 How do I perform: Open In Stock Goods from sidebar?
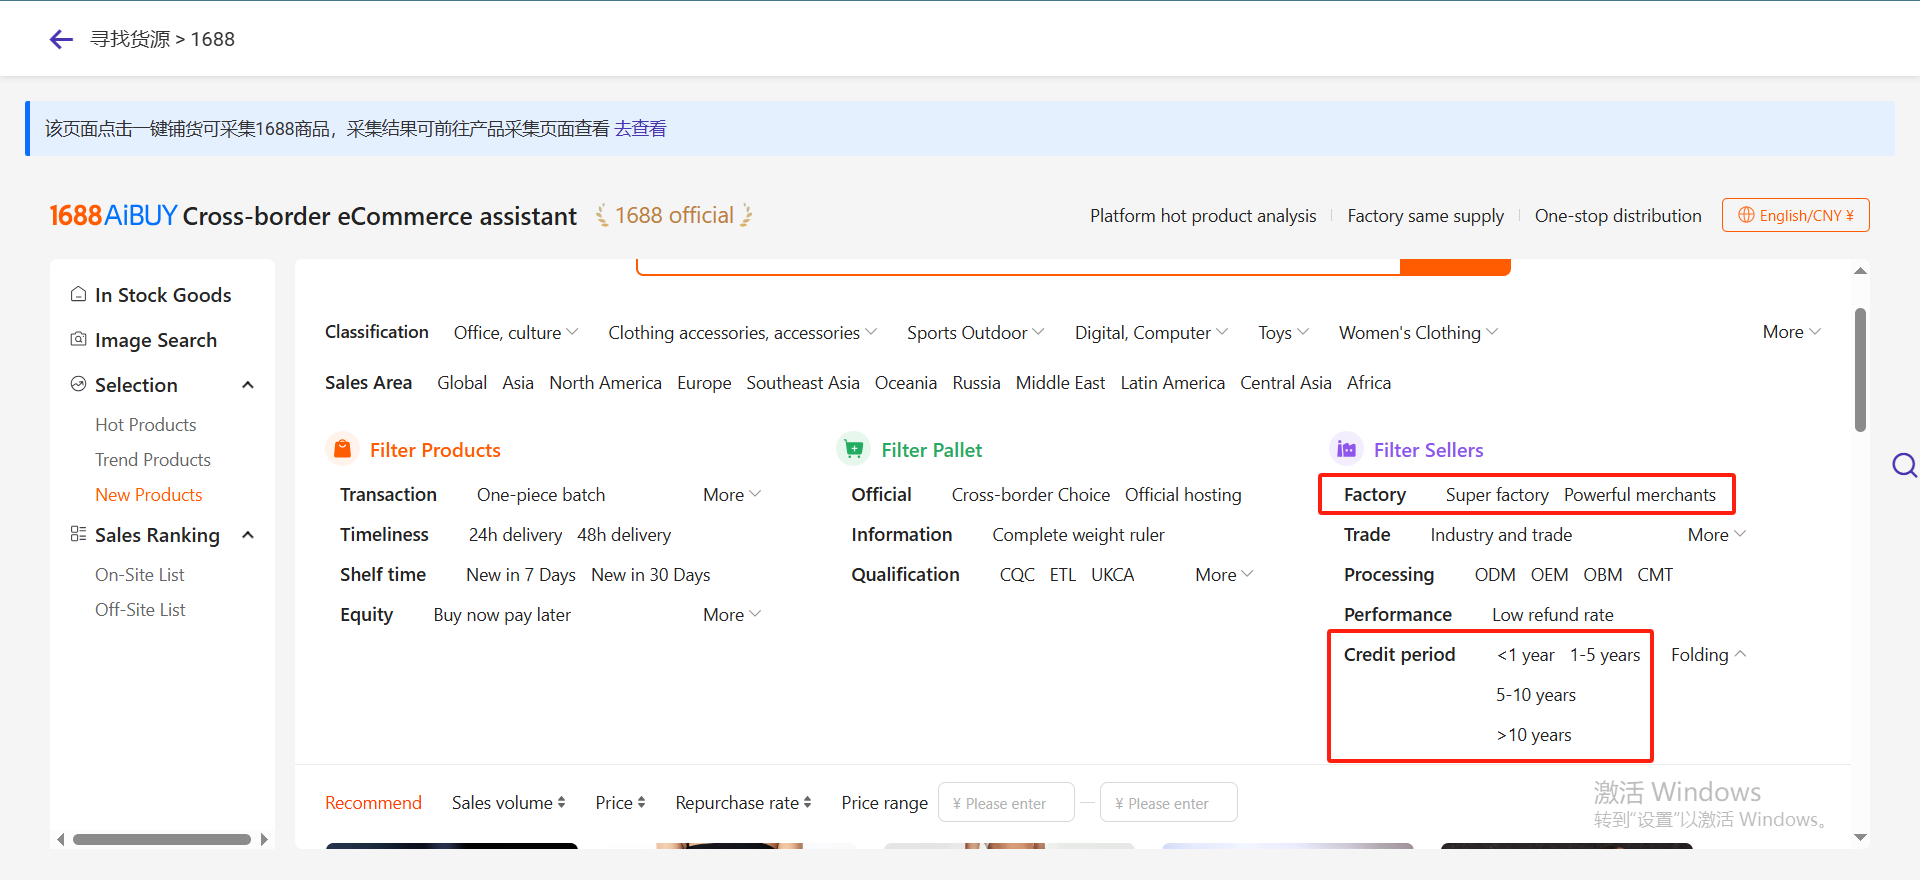pos(162,295)
